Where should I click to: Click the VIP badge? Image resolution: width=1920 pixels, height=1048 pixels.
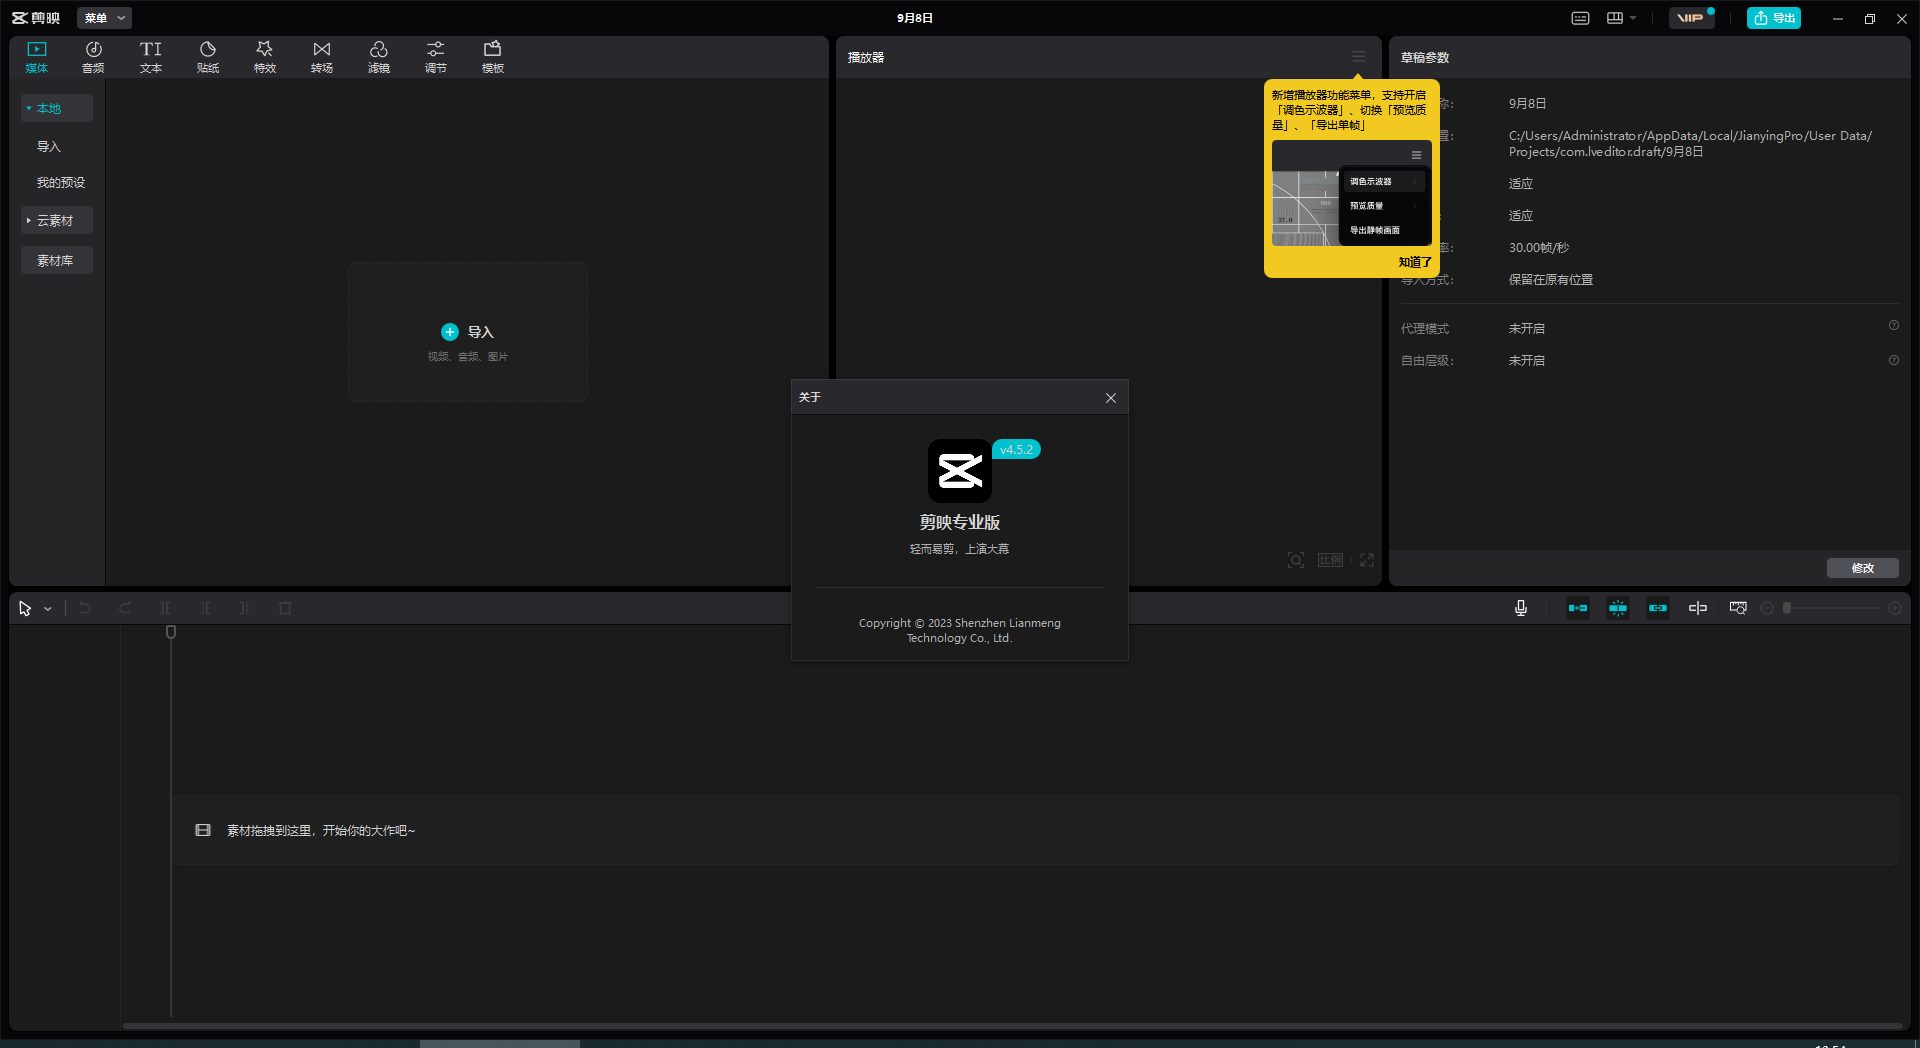(1692, 18)
